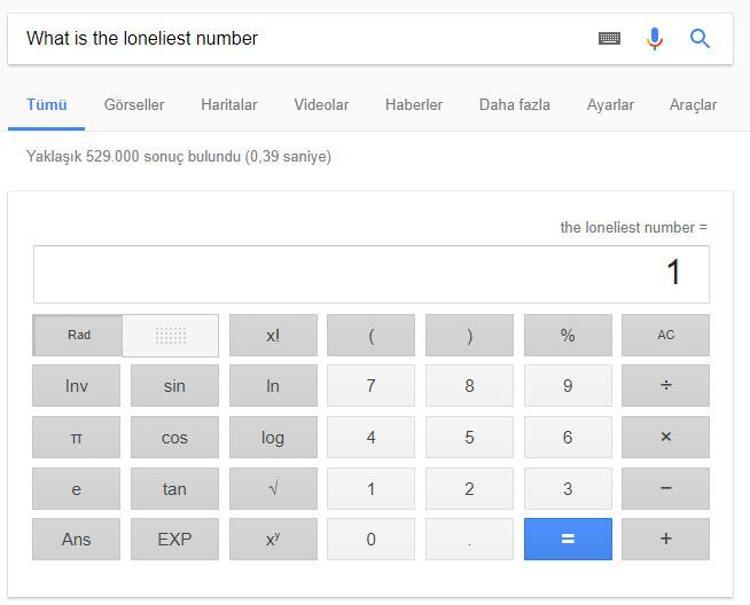Open the Ayarlar settings dropdown
Screen dimensions: 750x605
point(610,105)
